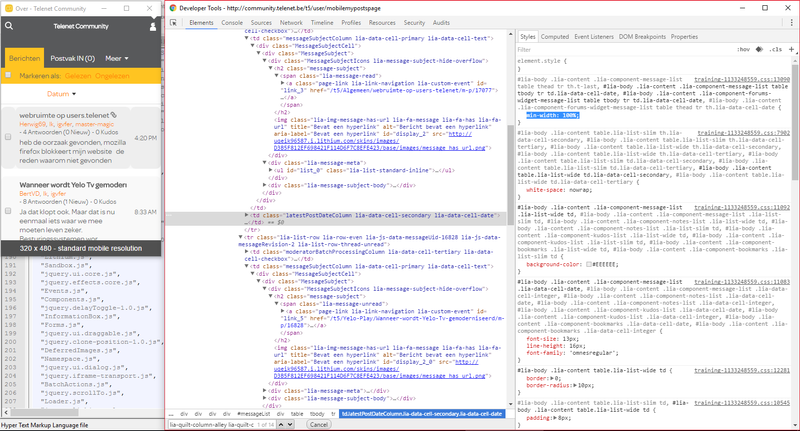Open author Herwig69 profile link
Viewport: 800px width, 431px height.
coord(33,124)
